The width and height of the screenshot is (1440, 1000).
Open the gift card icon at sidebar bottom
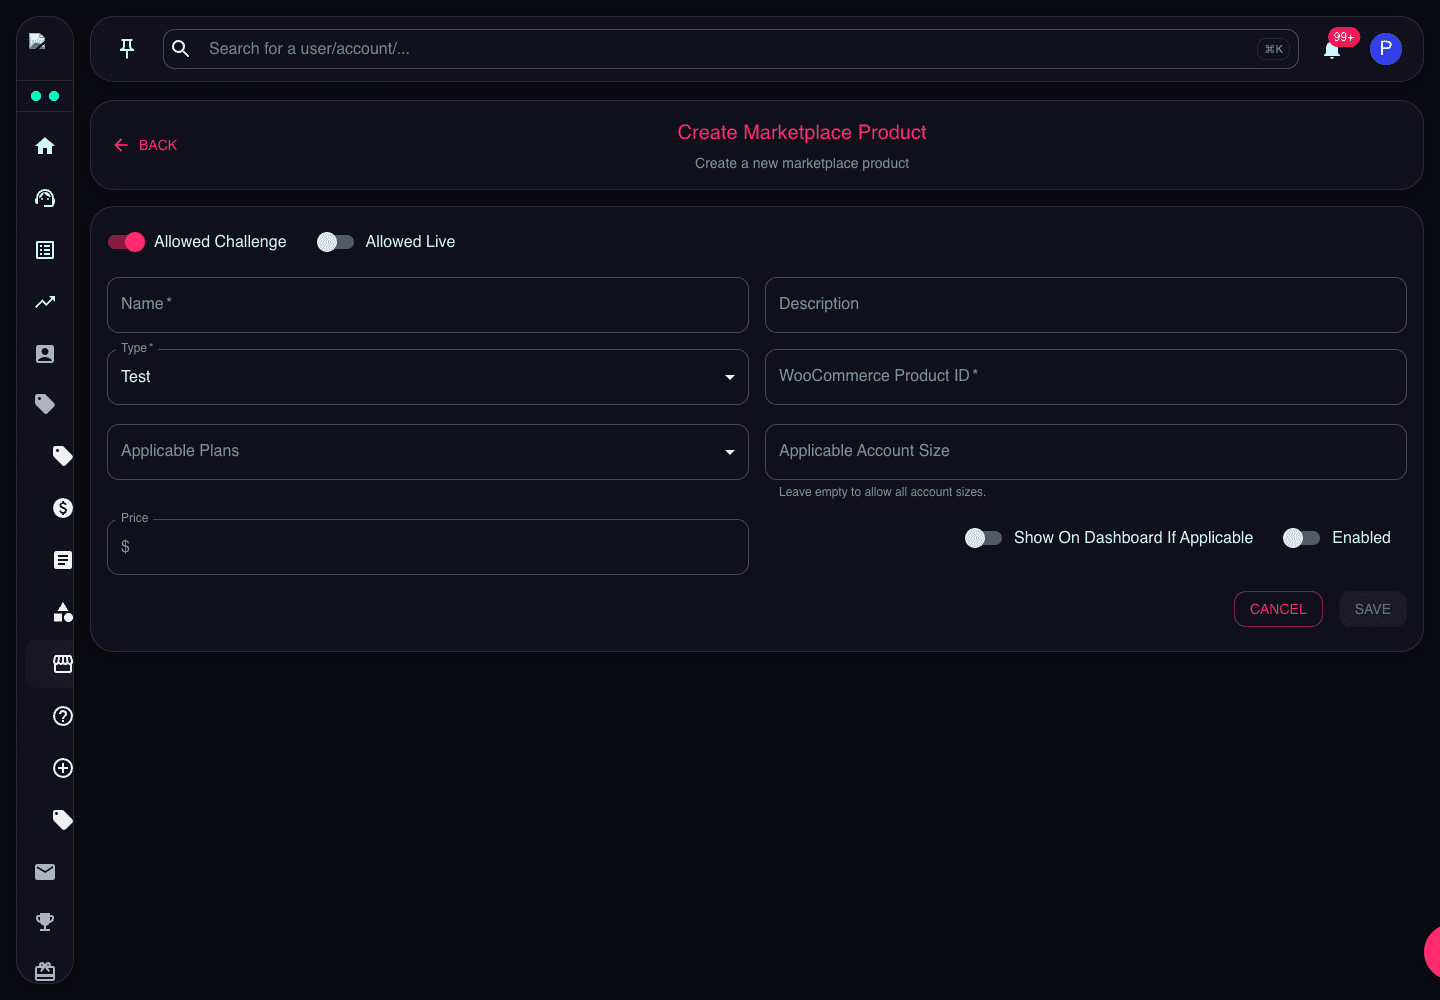pos(45,971)
